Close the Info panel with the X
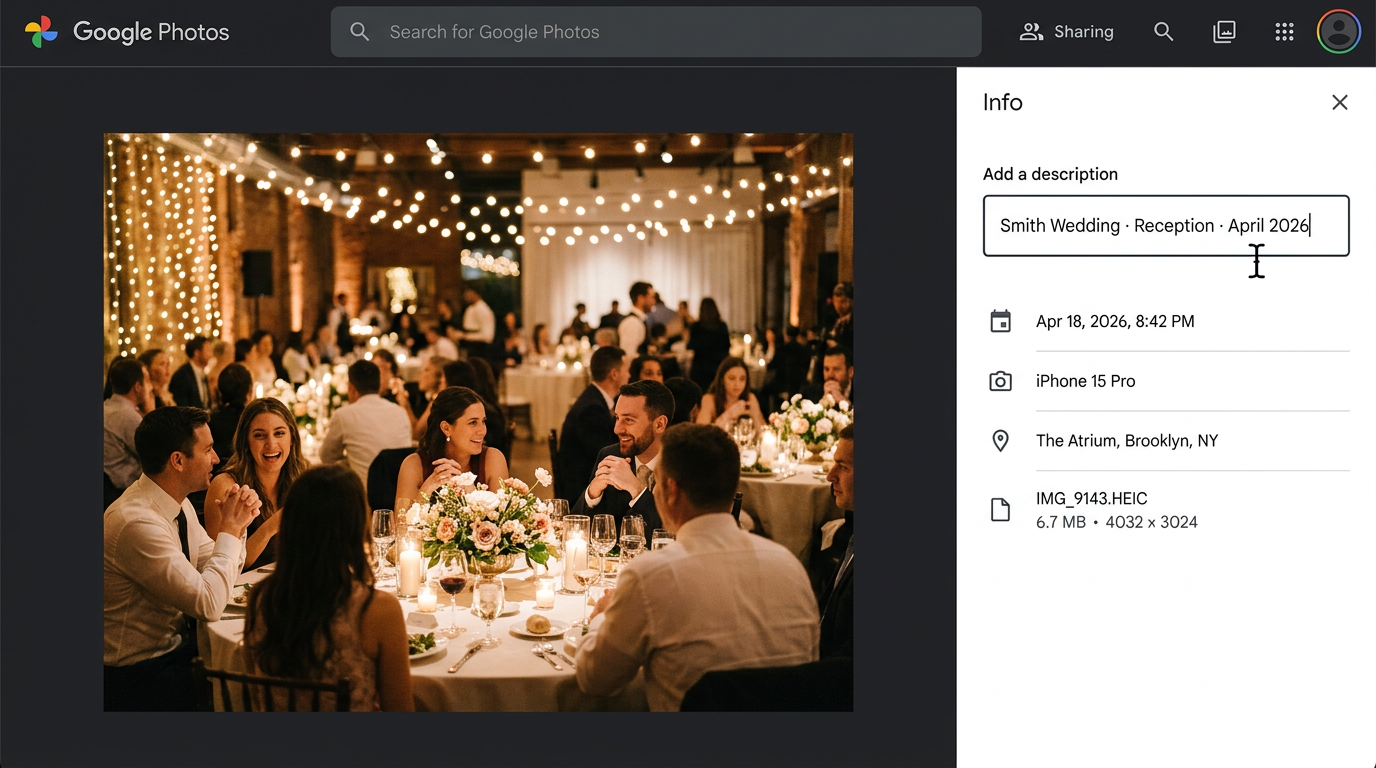Image resolution: width=1376 pixels, height=768 pixels. click(1340, 102)
